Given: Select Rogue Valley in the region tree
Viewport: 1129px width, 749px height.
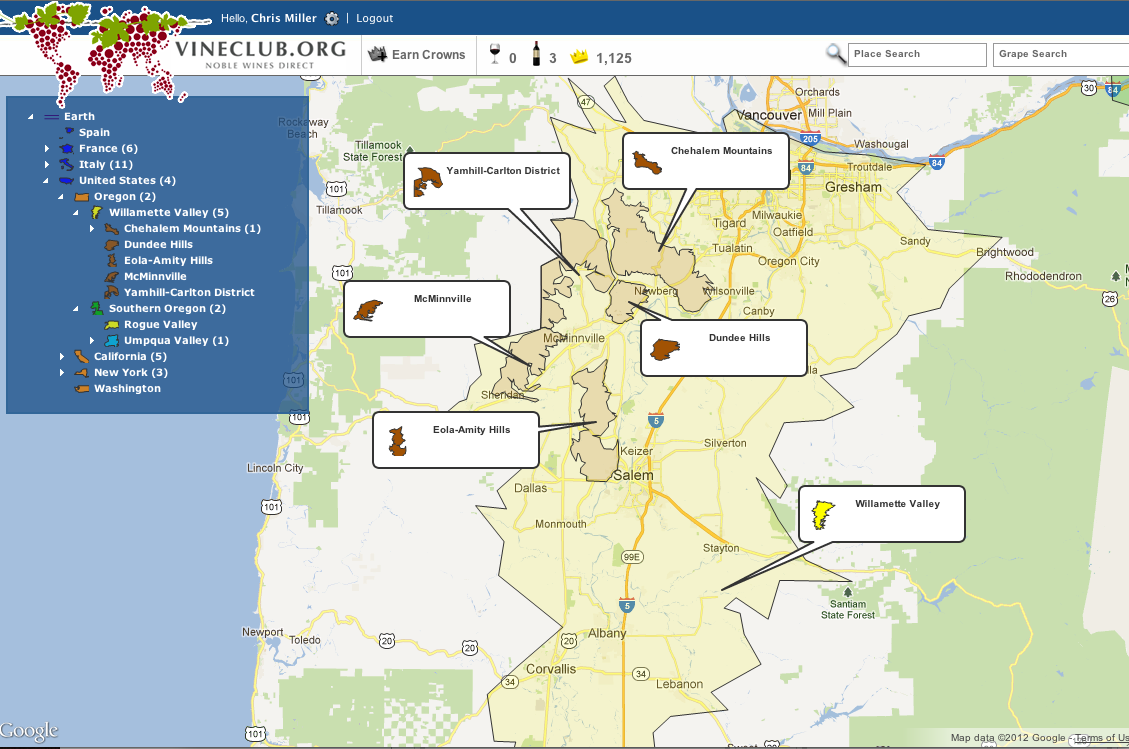Looking at the screenshot, I should 160,324.
